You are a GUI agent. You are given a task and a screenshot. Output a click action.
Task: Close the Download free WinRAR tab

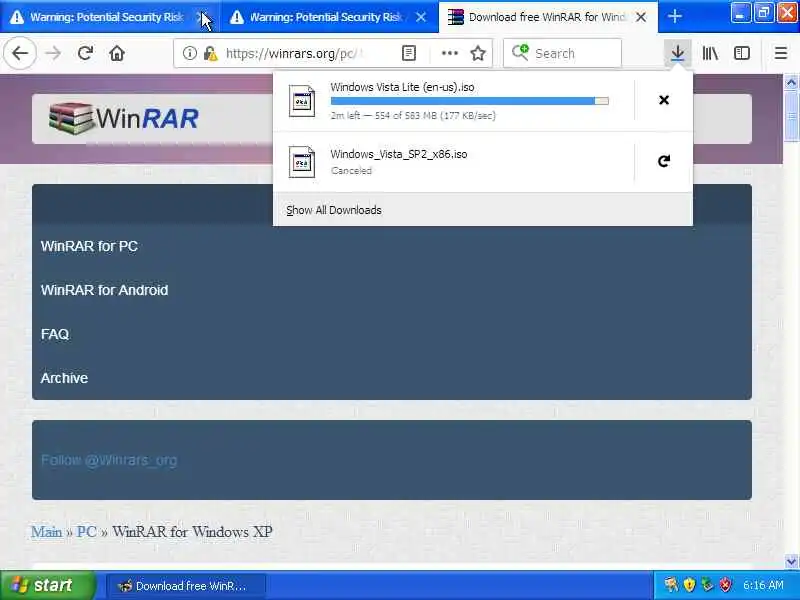[641, 17]
